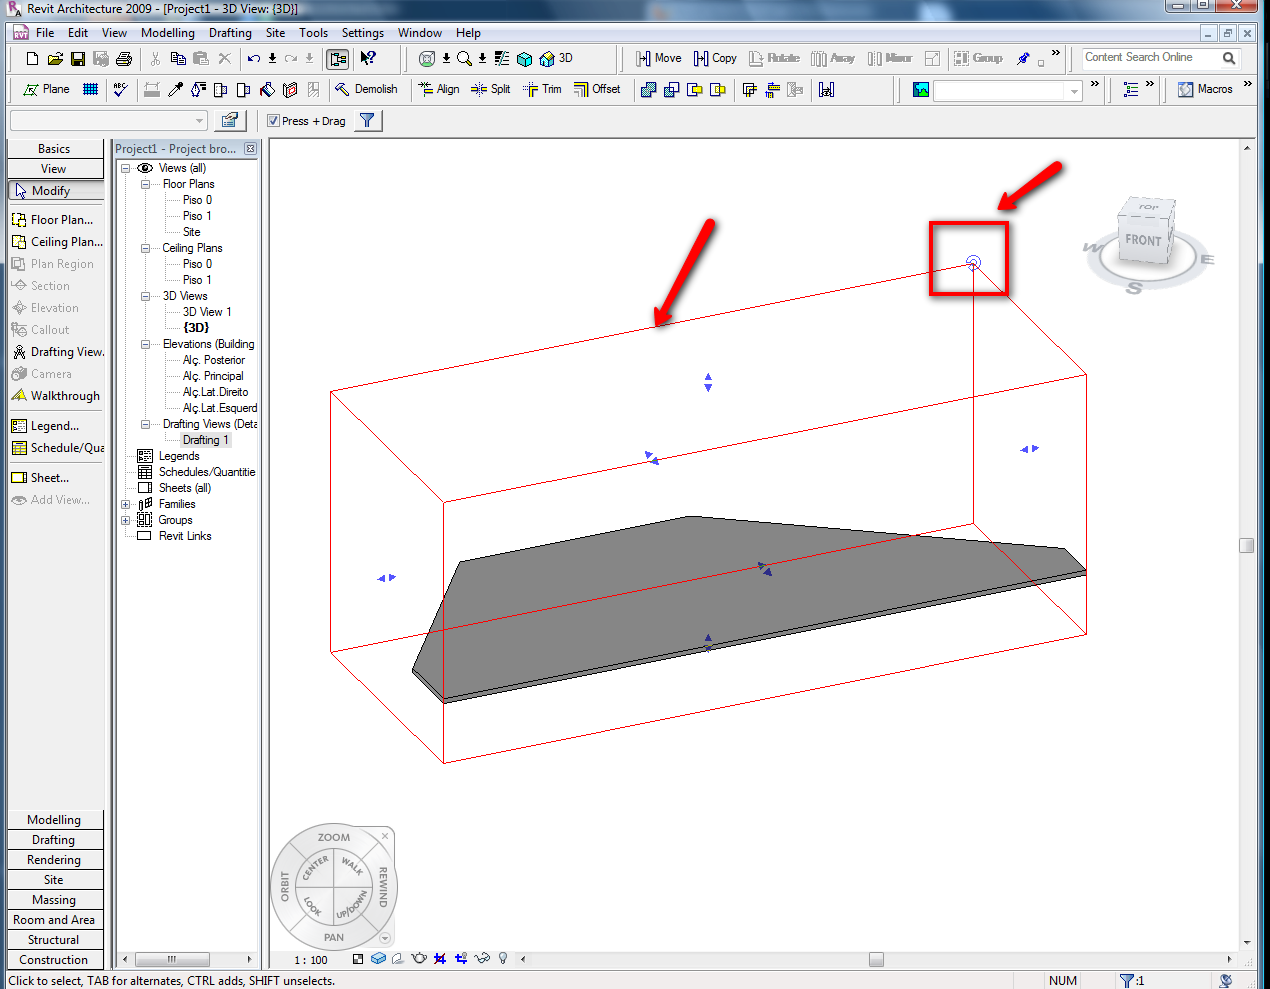Image resolution: width=1270 pixels, height=989 pixels.
Task: Toggle the Show Work Plane grid icon
Action: (90, 90)
